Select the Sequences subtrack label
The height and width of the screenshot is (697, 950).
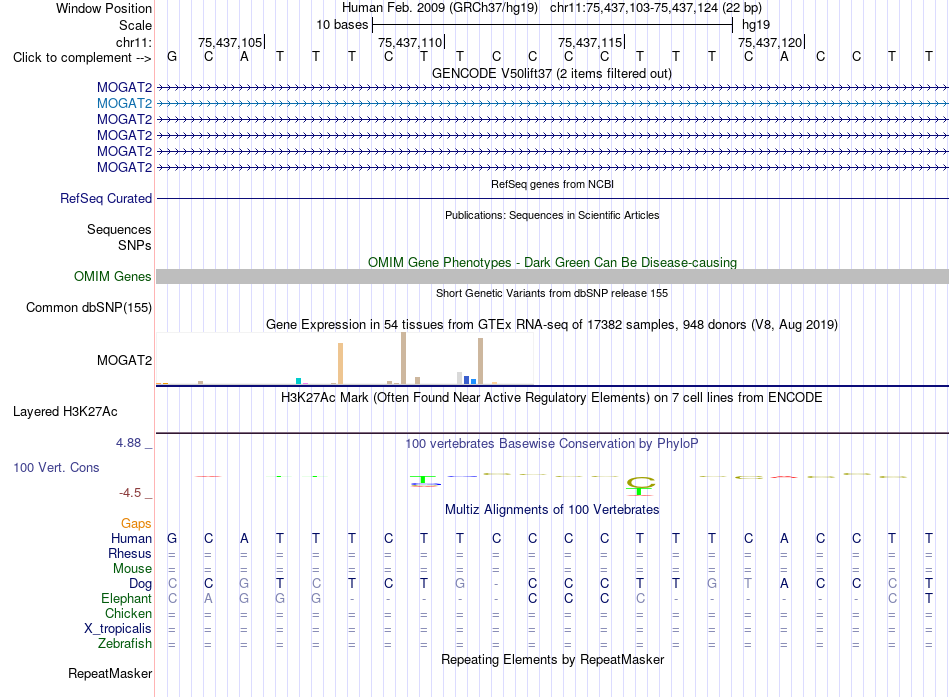click(x=119, y=229)
